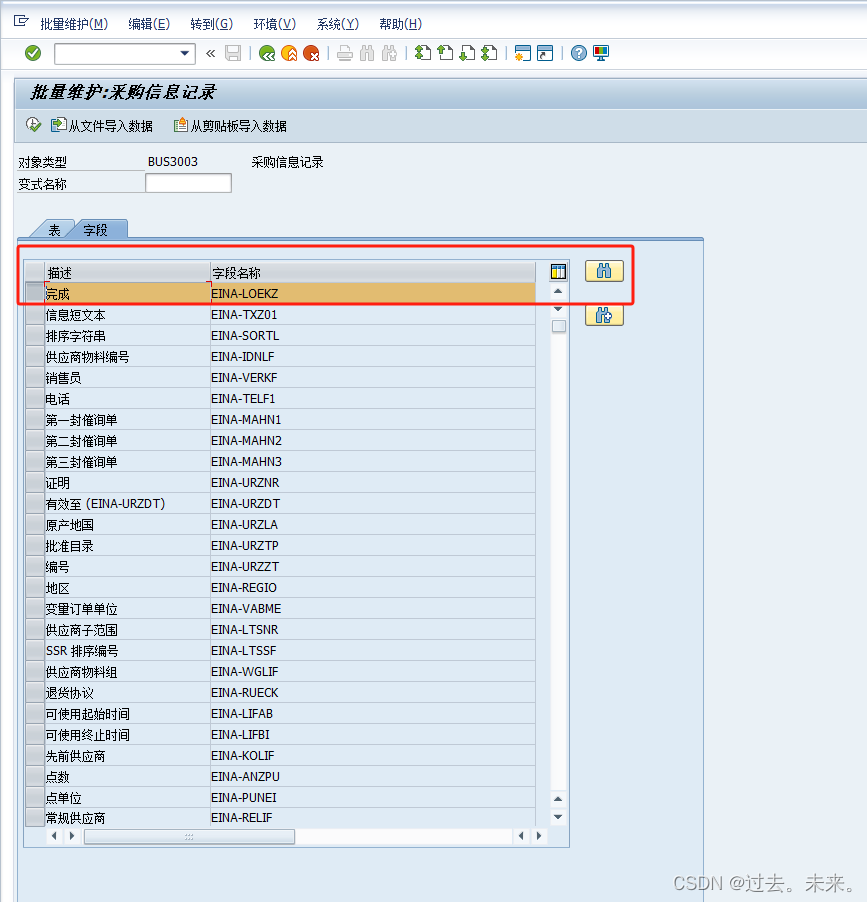Open the SAP Help icon
Viewport: 867px width, 902px height.
(579, 53)
